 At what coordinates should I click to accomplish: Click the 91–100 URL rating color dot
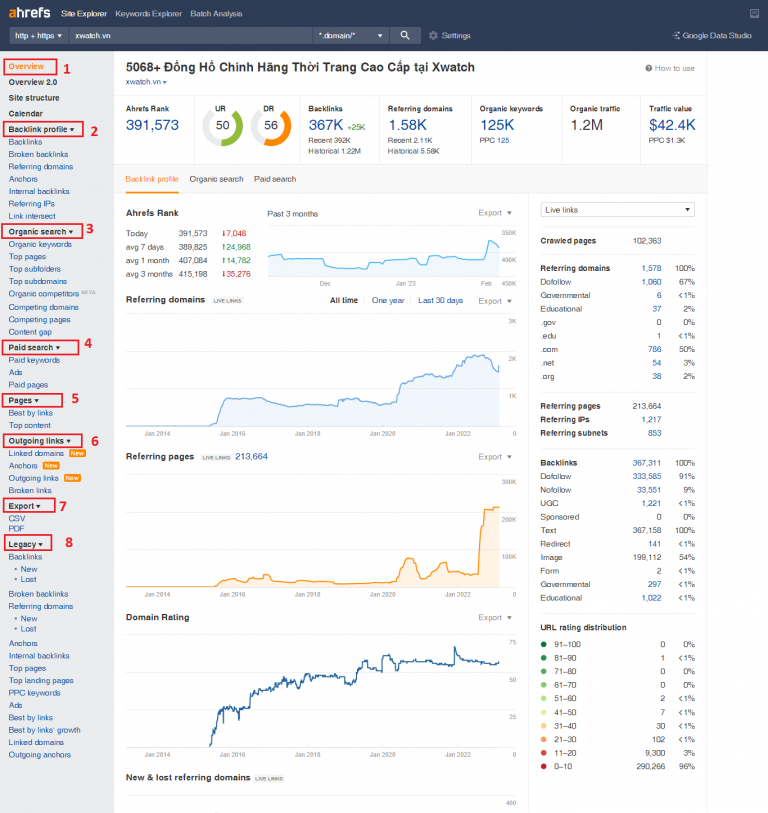(543, 644)
